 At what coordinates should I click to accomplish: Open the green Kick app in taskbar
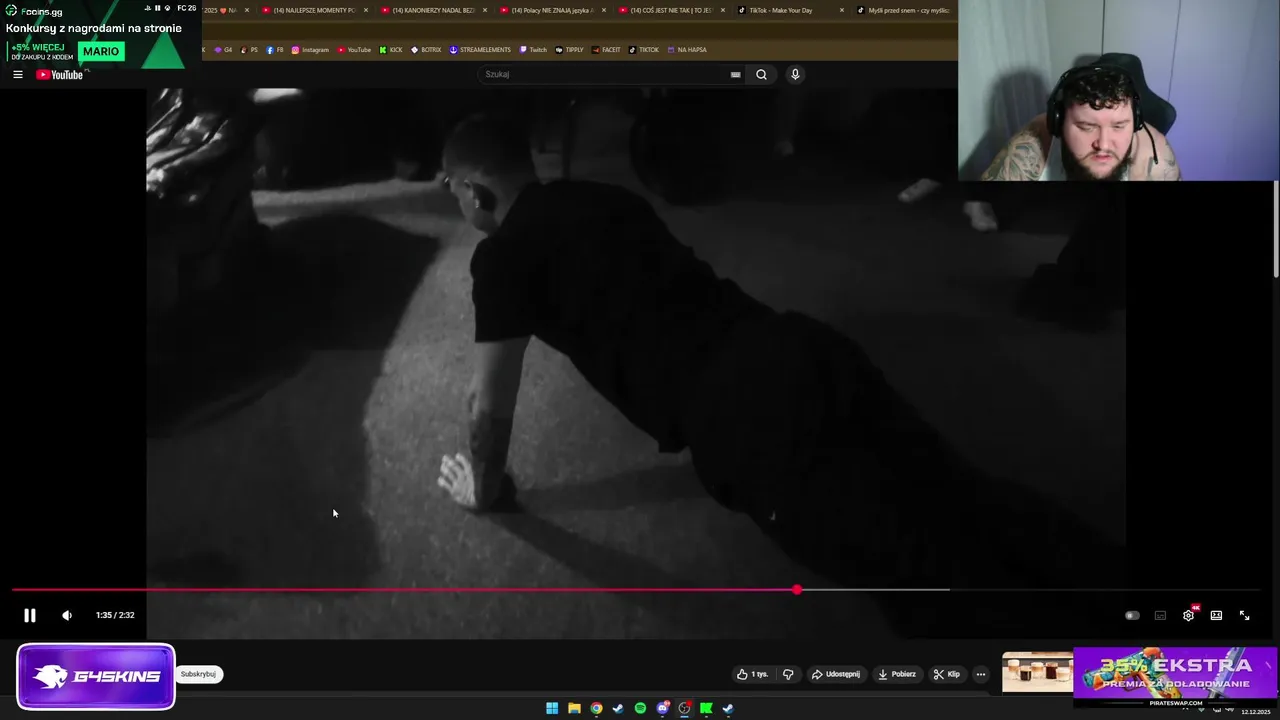[706, 708]
